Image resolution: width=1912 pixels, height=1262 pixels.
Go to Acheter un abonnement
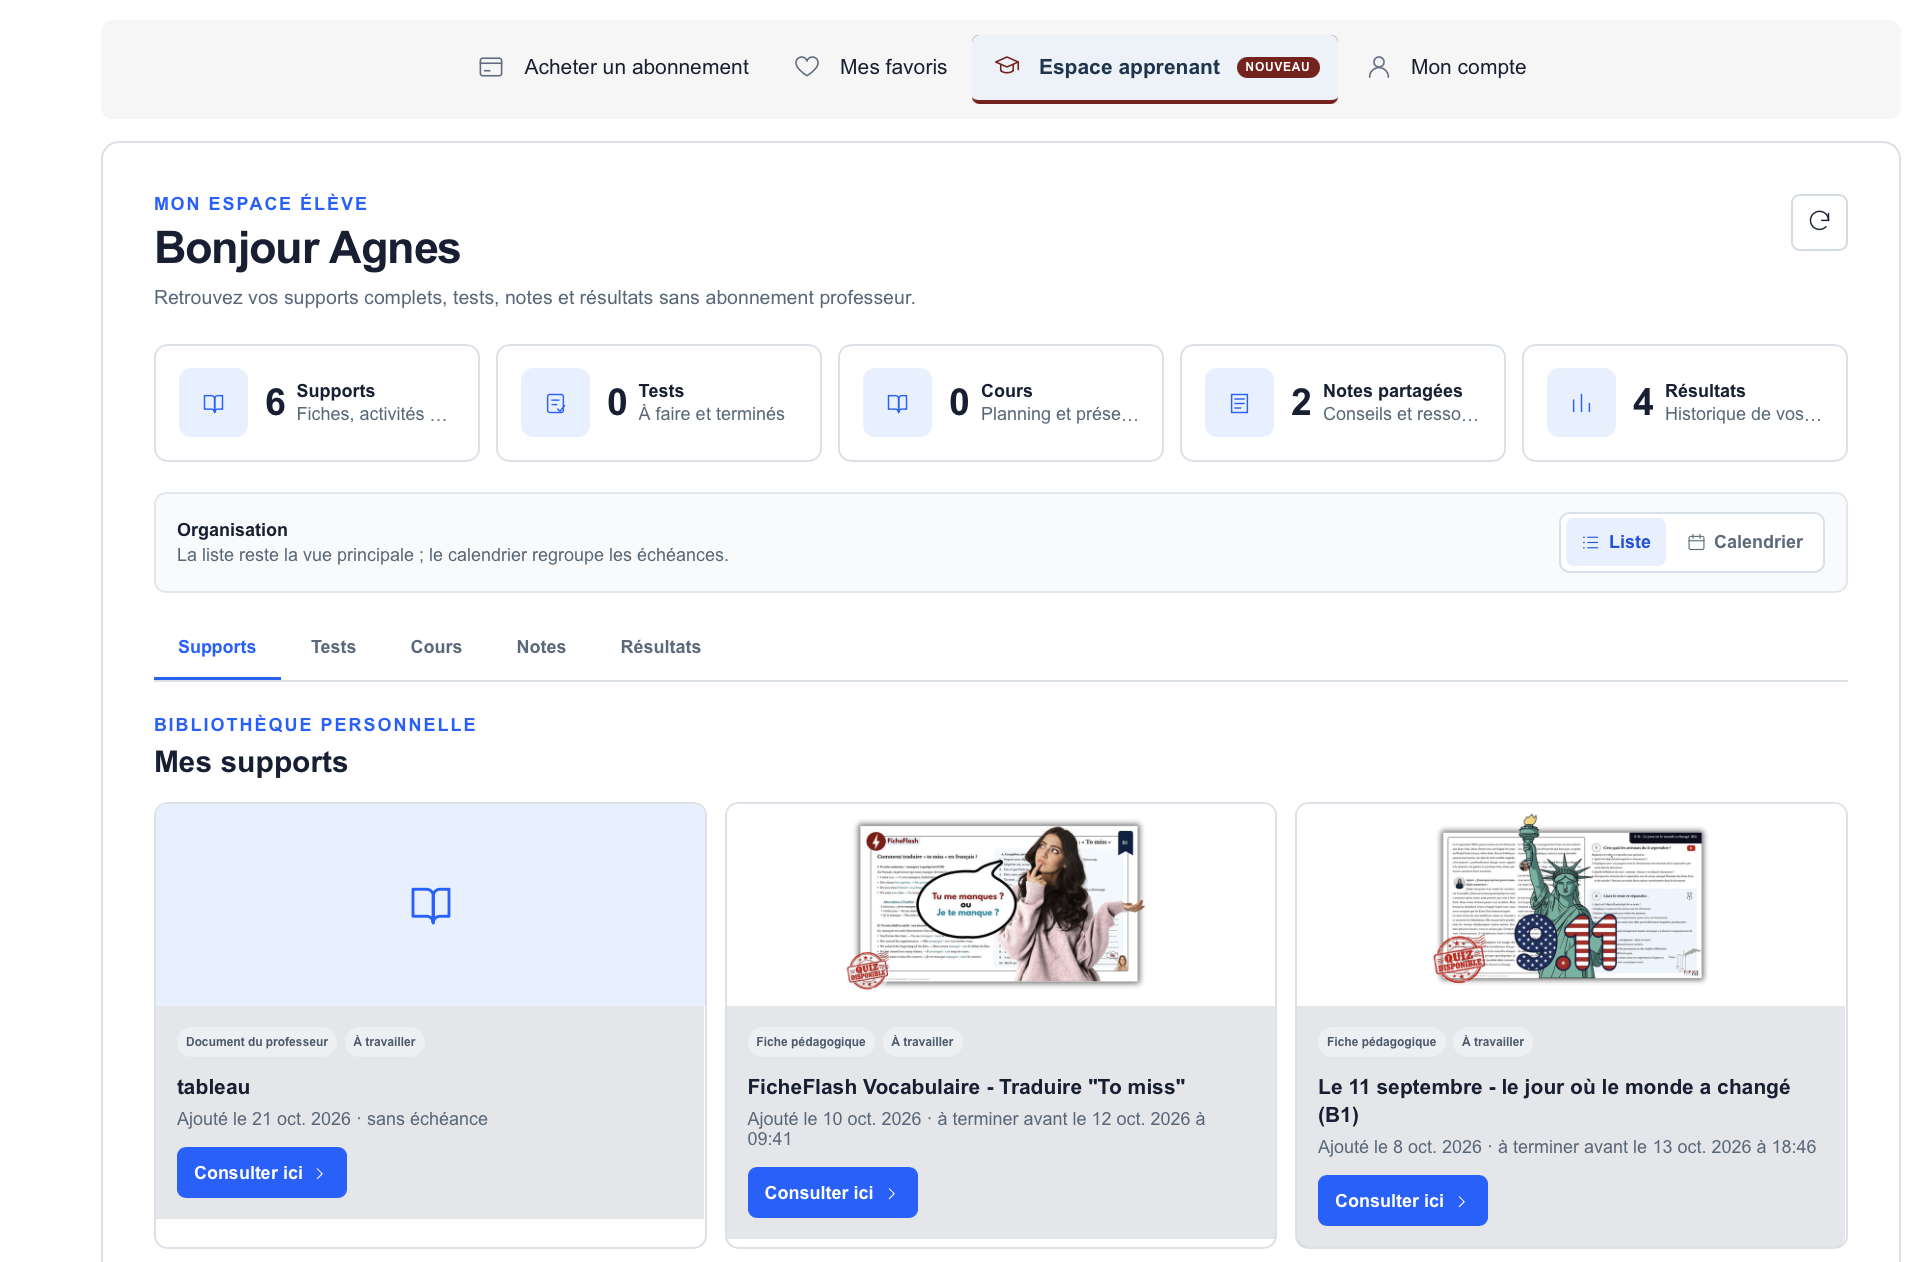(x=613, y=67)
